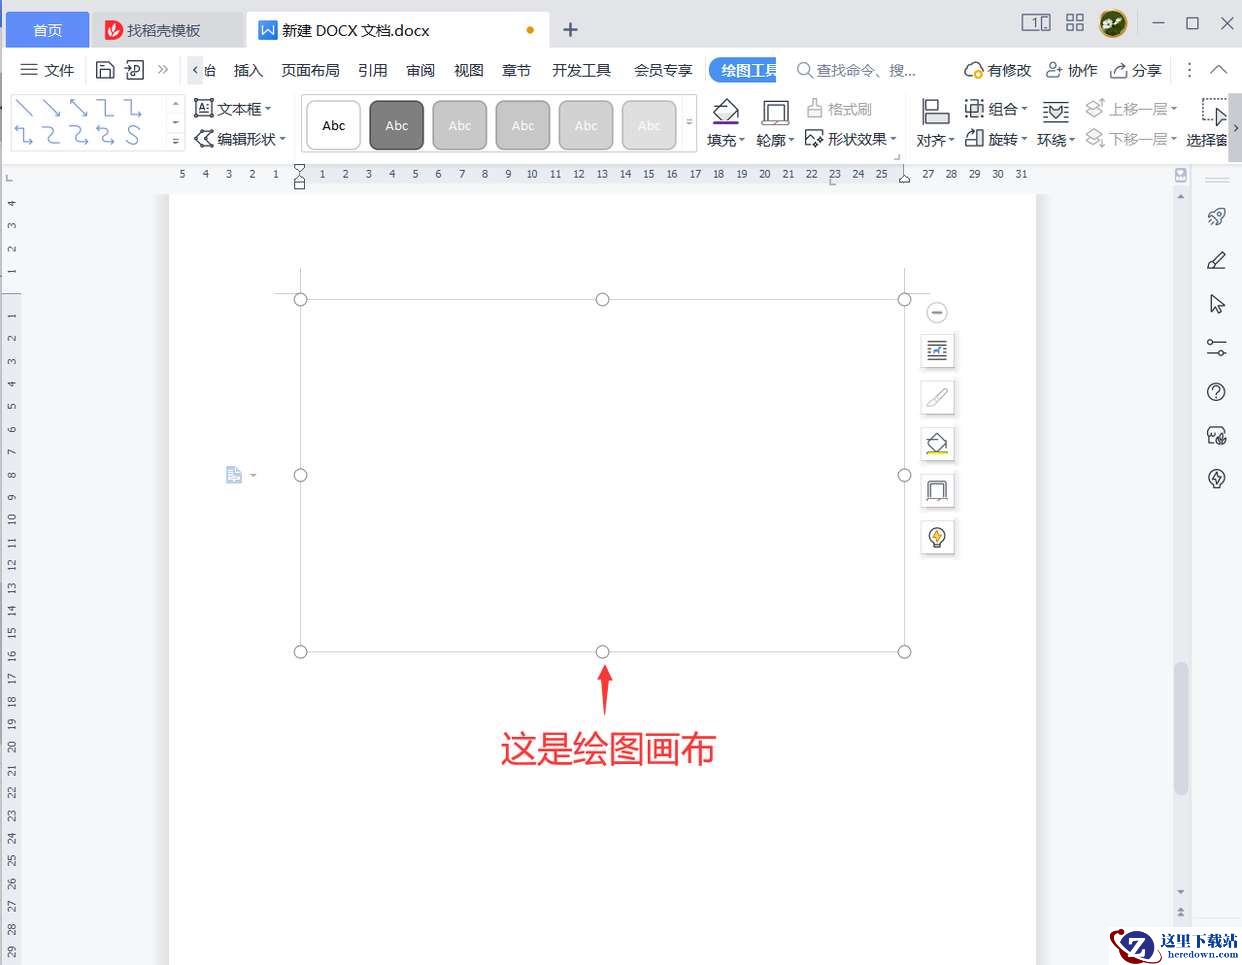Image resolution: width=1242 pixels, height=965 pixels.
Task: Switch to the 首页 home tab
Action: click(x=47, y=30)
